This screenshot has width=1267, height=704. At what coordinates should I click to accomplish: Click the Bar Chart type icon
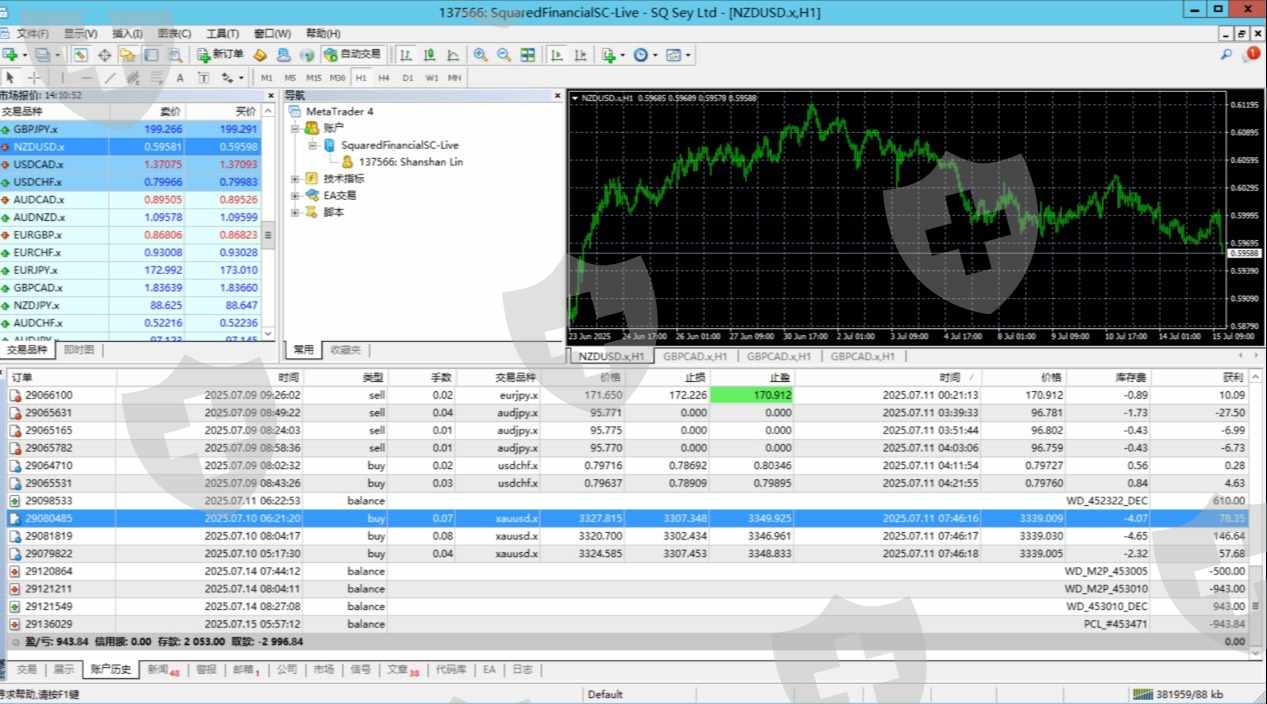[x=405, y=55]
